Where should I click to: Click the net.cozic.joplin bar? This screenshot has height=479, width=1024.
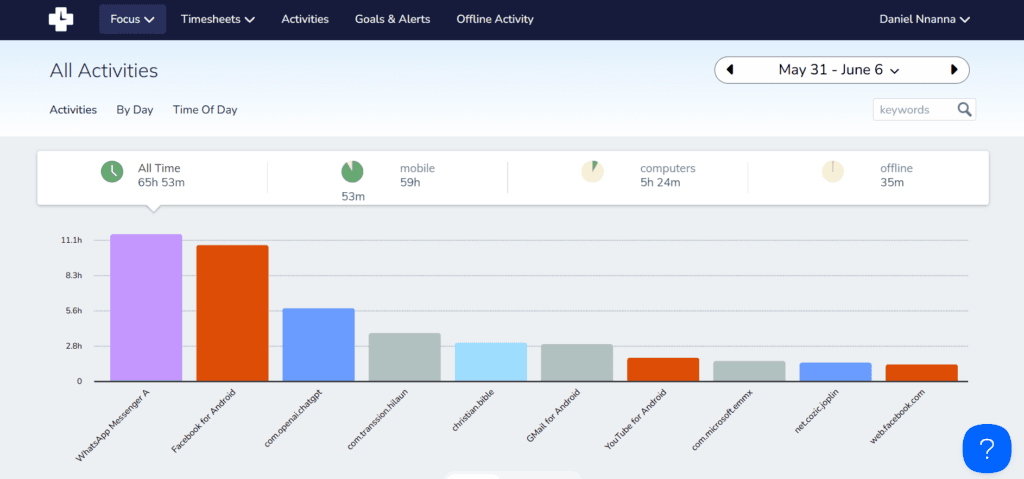coord(836,372)
